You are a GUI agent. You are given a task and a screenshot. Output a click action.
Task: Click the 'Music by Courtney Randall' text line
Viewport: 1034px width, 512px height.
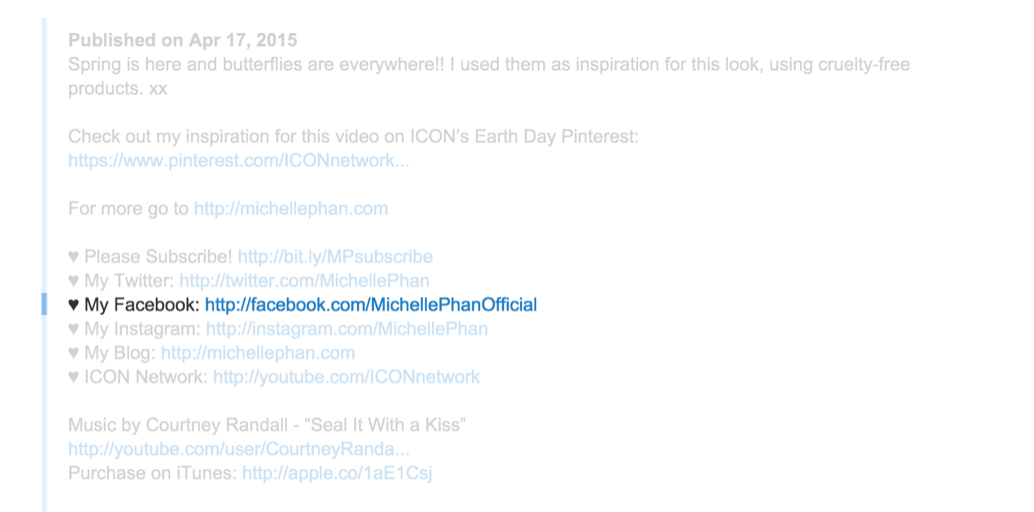pyautogui.click(x=267, y=425)
